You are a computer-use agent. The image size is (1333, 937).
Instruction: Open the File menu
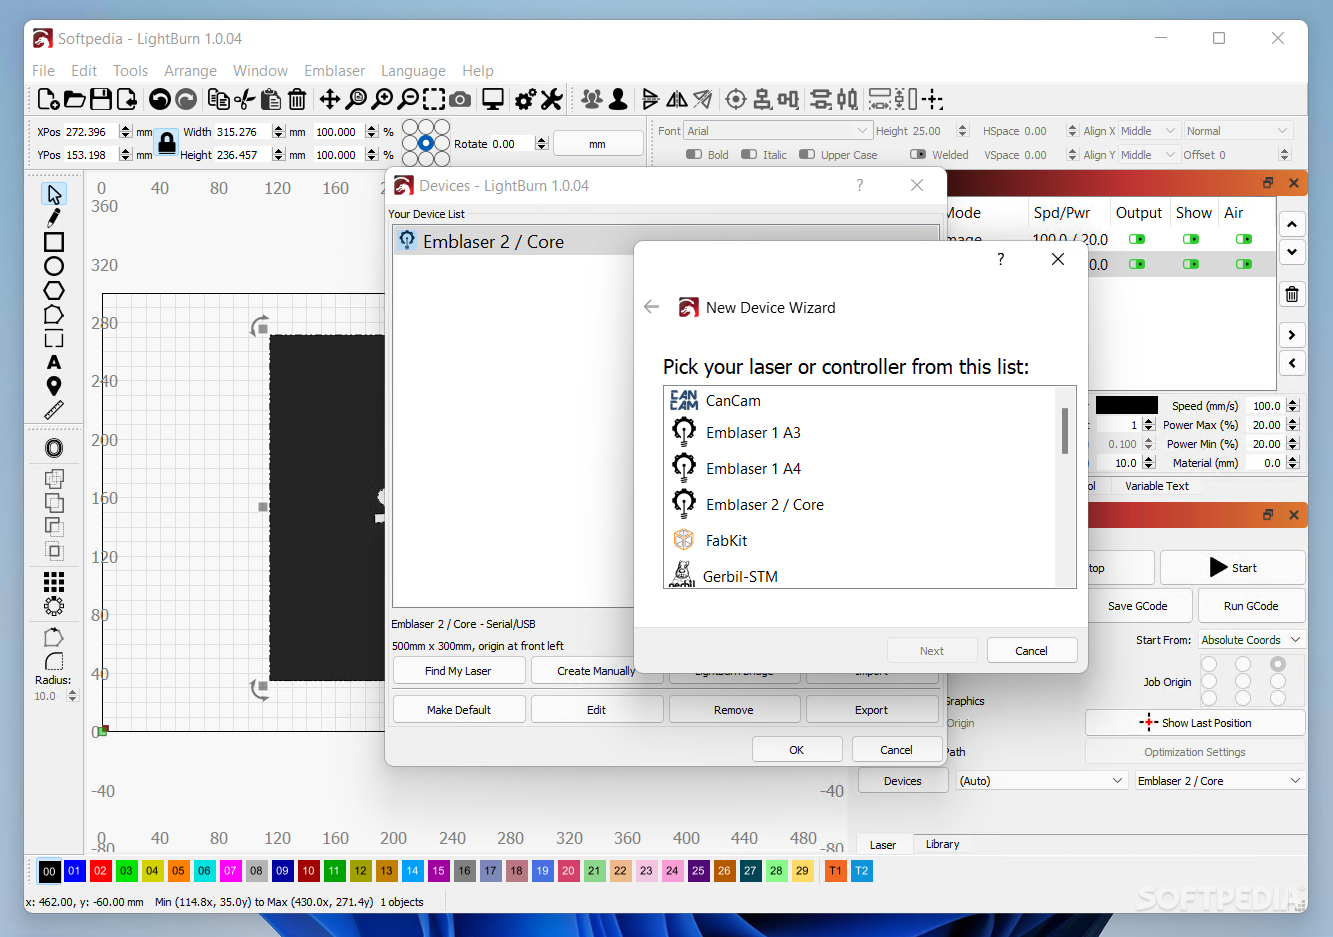click(x=43, y=71)
